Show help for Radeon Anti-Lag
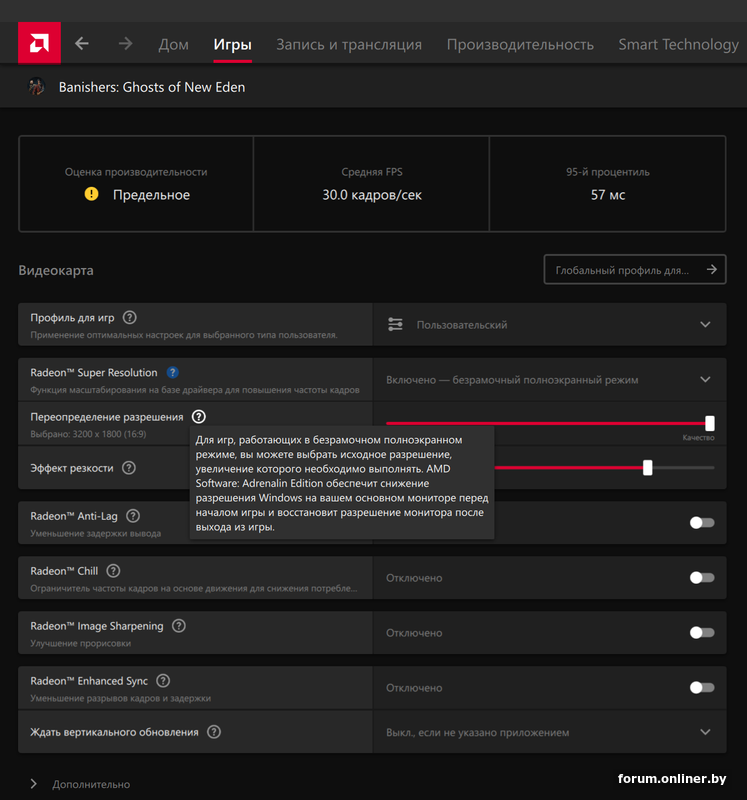This screenshot has width=747, height=800. coord(133,516)
